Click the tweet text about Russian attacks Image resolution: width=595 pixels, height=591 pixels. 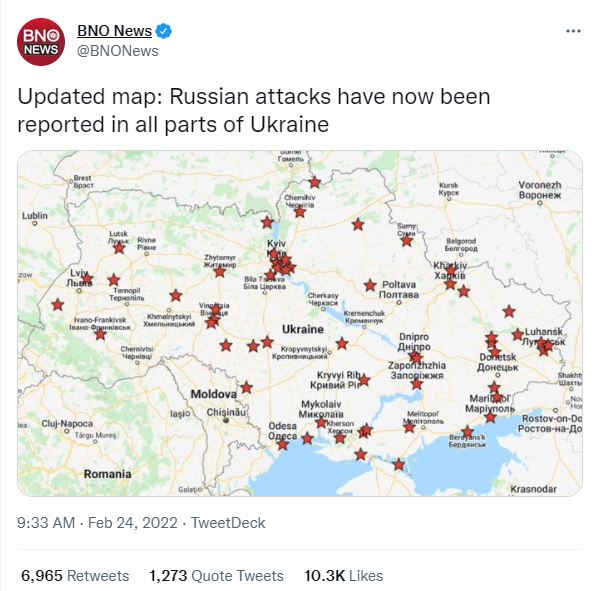click(x=253, y=110)
